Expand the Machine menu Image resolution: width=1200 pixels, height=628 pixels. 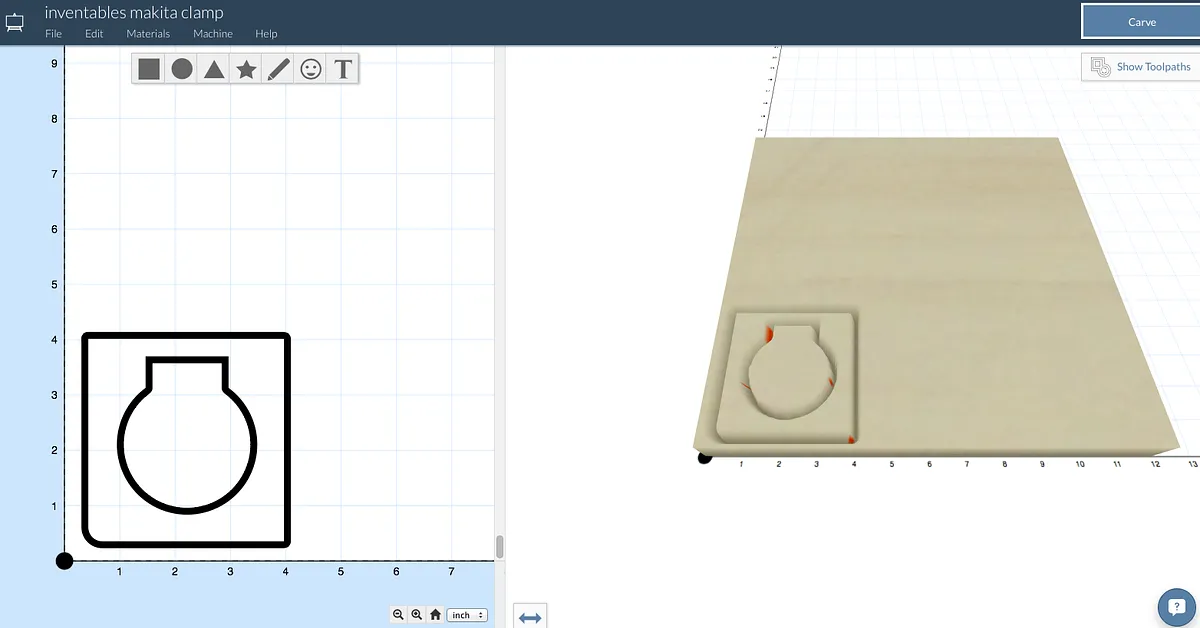point(213,34)
